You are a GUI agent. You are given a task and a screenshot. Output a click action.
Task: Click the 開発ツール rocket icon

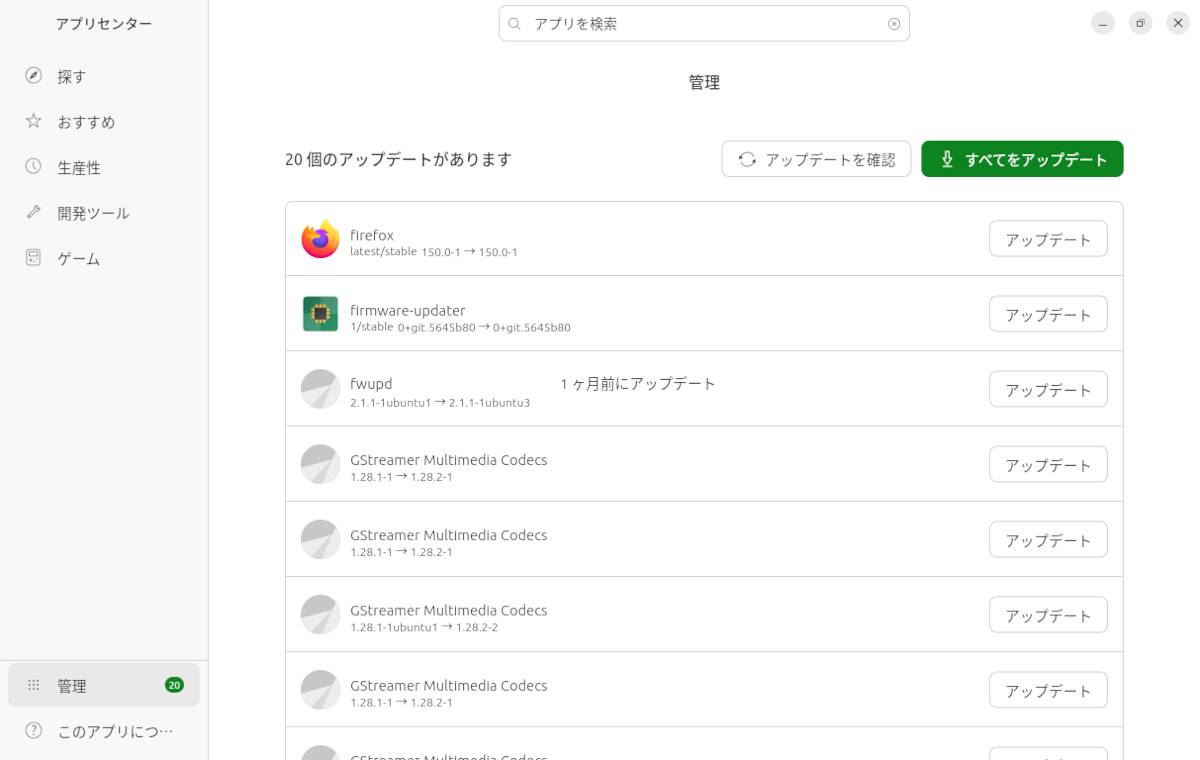pyautogui.click(x=33, y=212)
